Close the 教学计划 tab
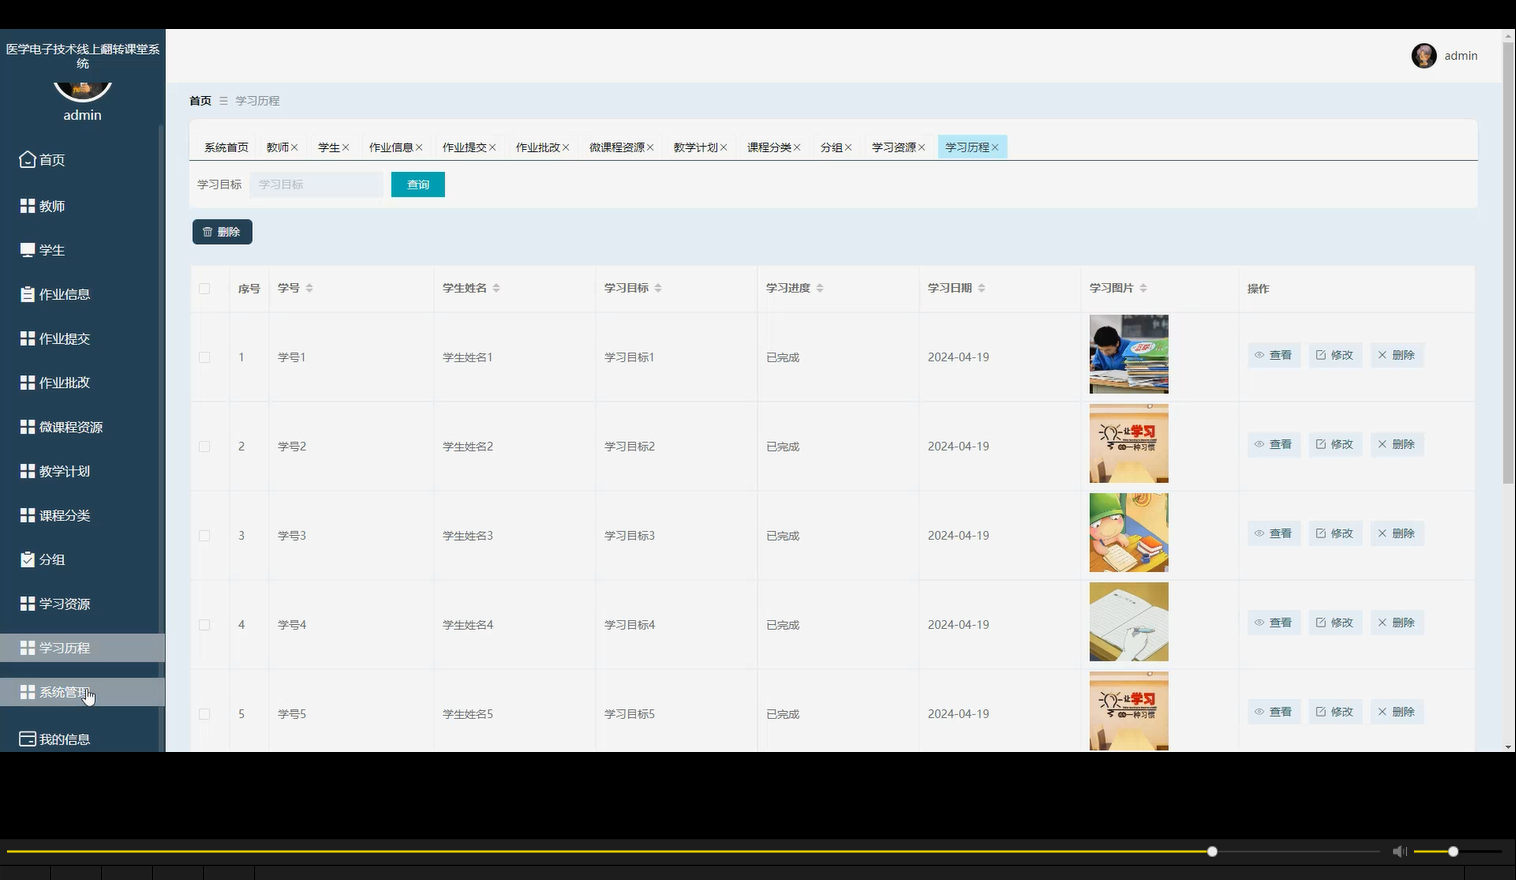1516x880 pixels. 723,147
